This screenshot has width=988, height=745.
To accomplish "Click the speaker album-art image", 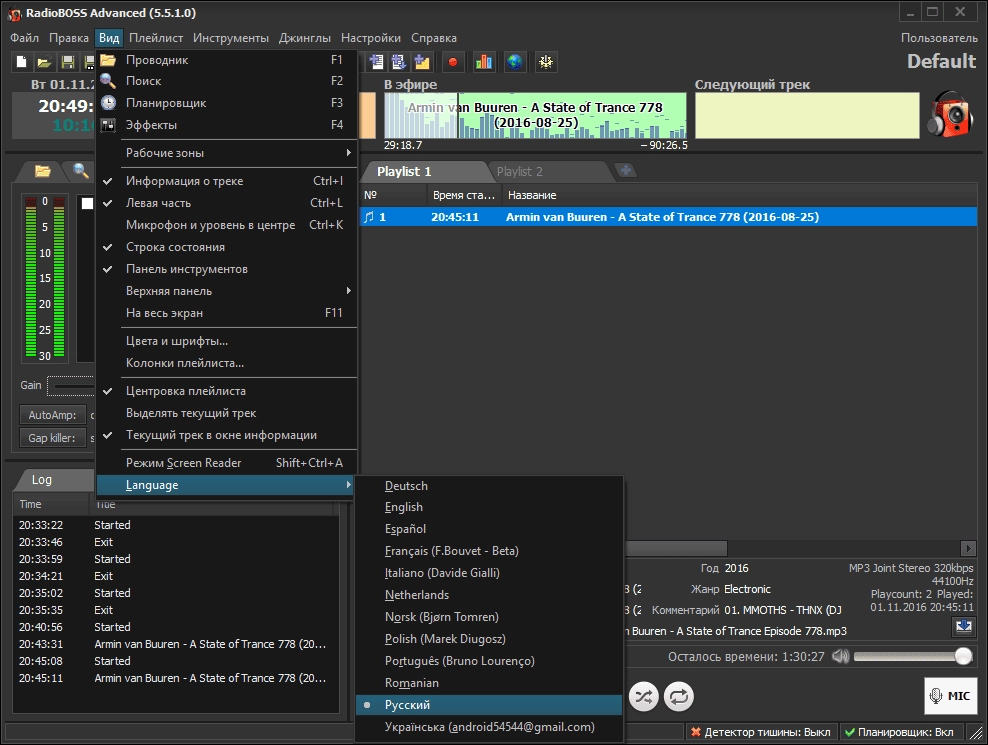I will tap(951, 114).
